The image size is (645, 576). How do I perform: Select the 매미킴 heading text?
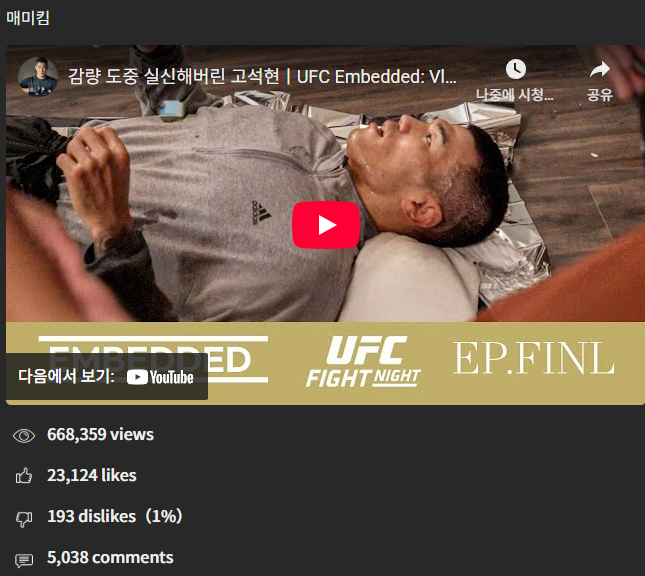tap(28, 18)
